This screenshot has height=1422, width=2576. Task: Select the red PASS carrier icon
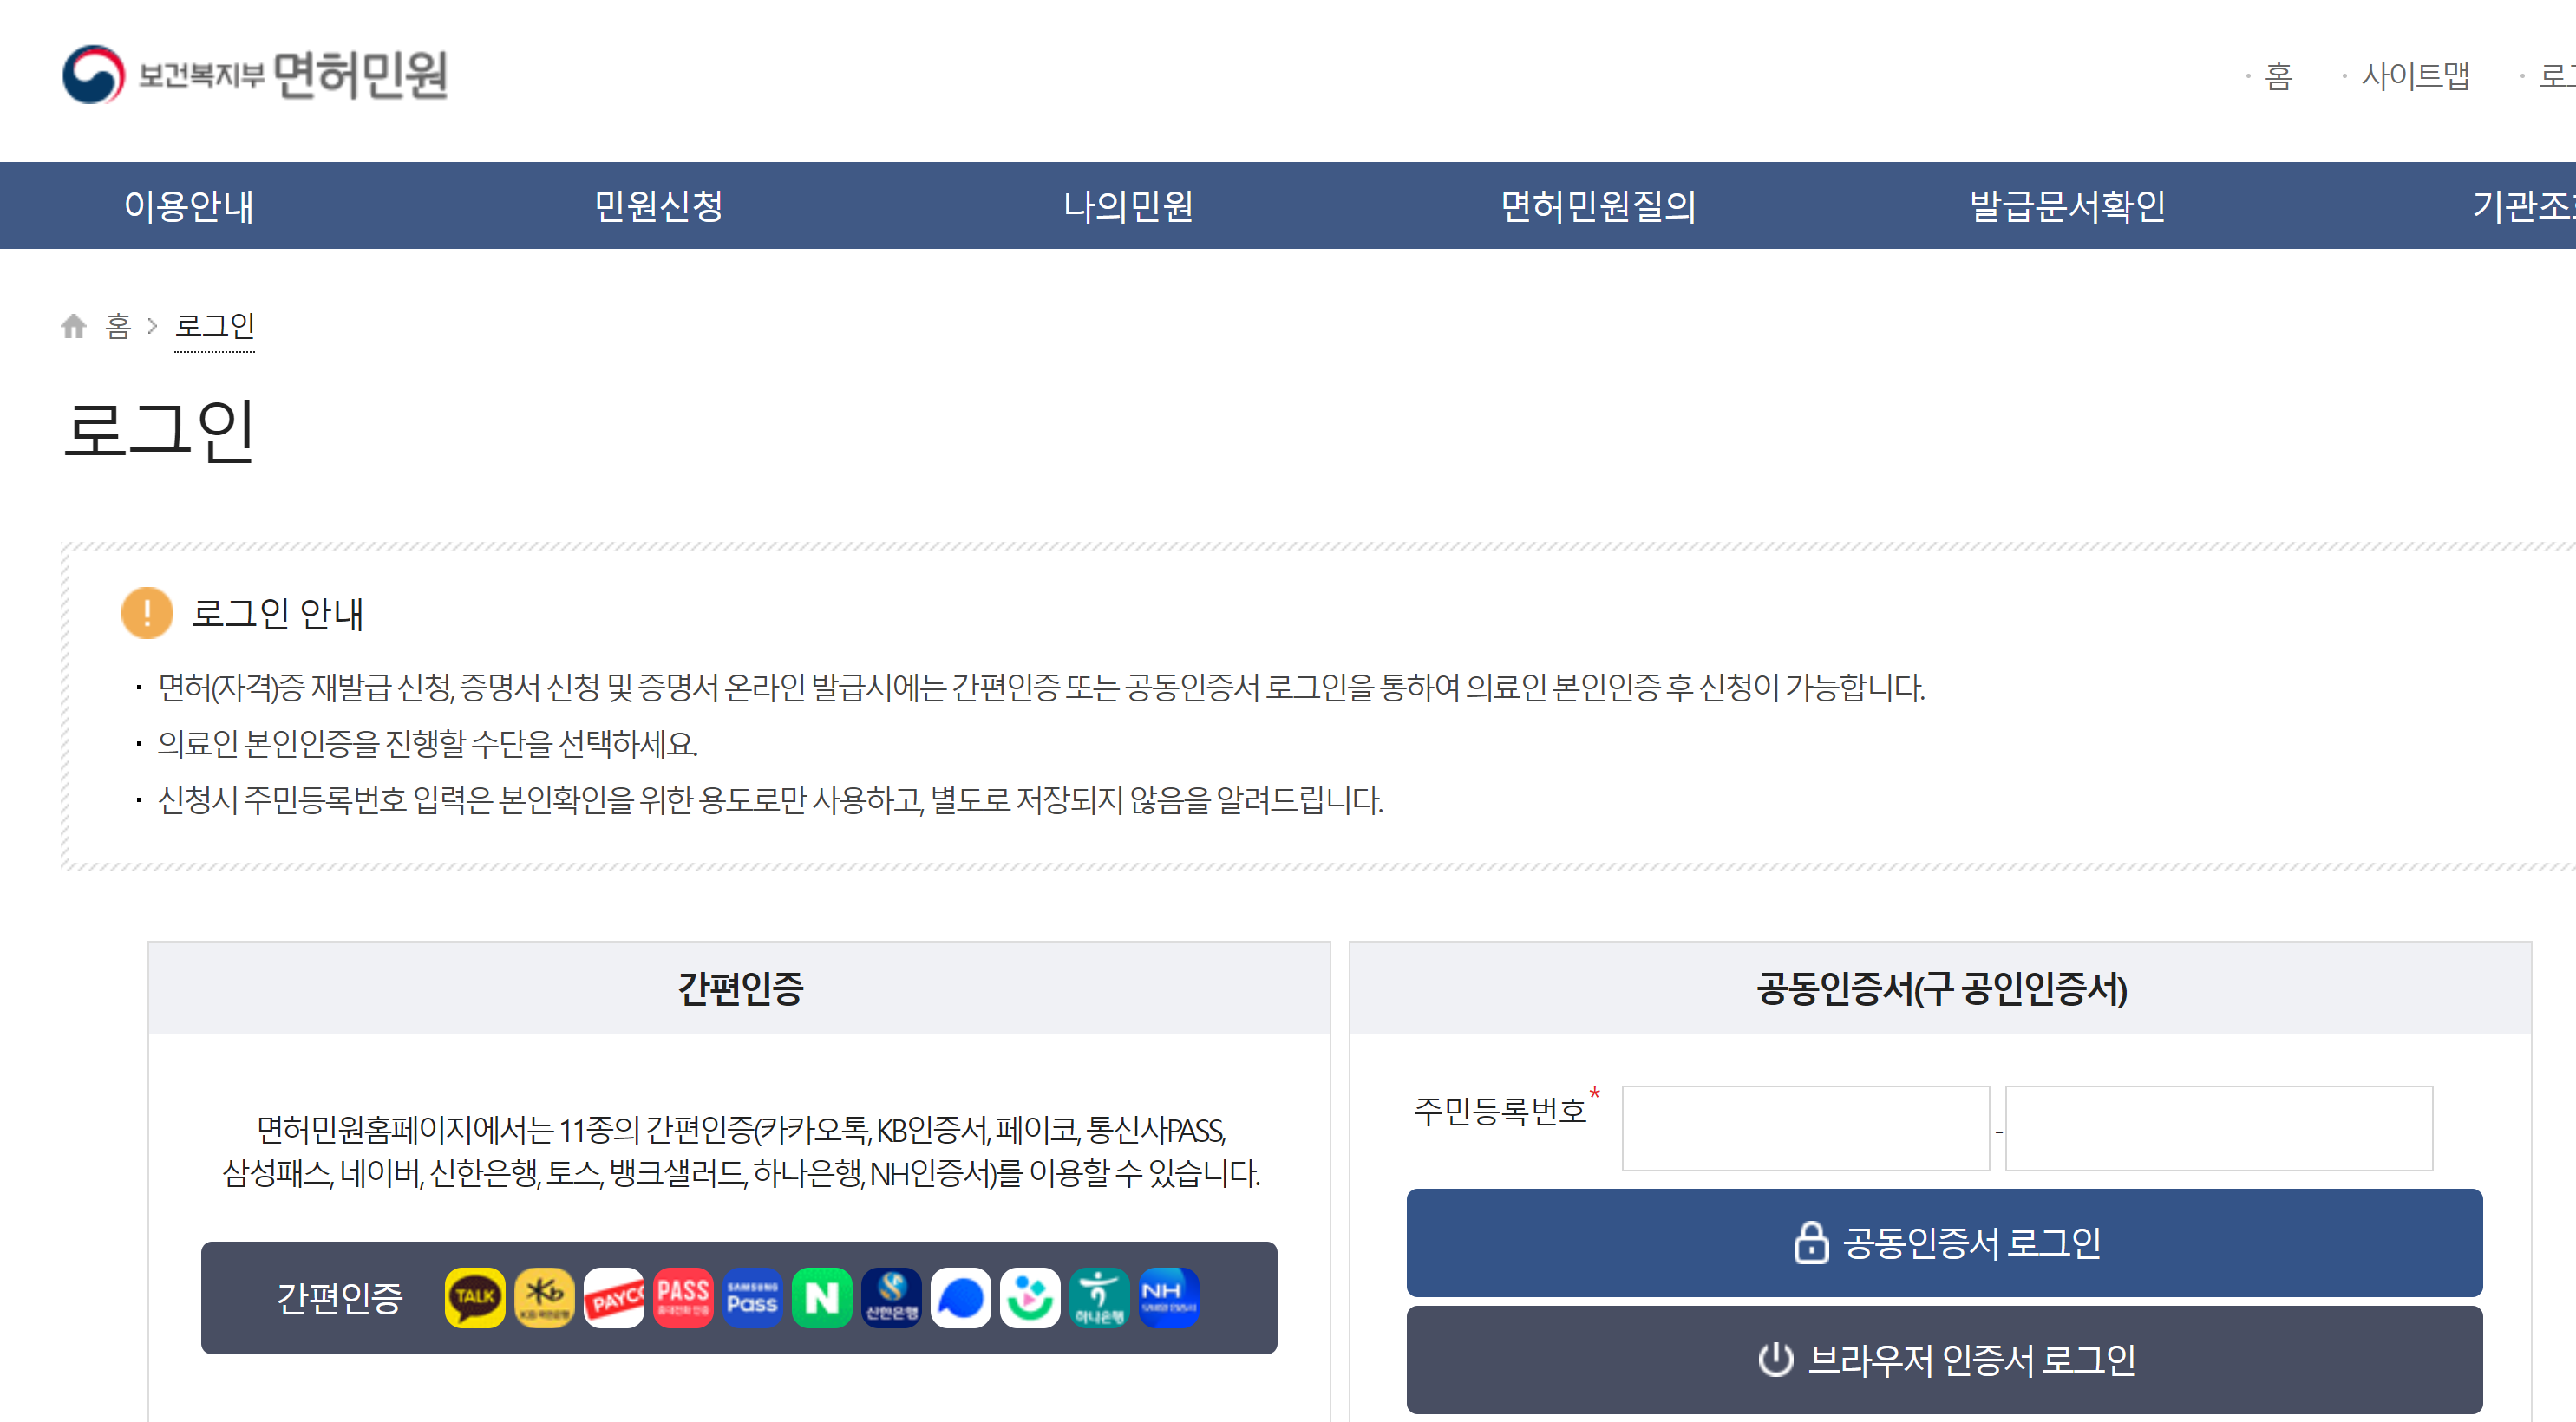point(683,1297)
